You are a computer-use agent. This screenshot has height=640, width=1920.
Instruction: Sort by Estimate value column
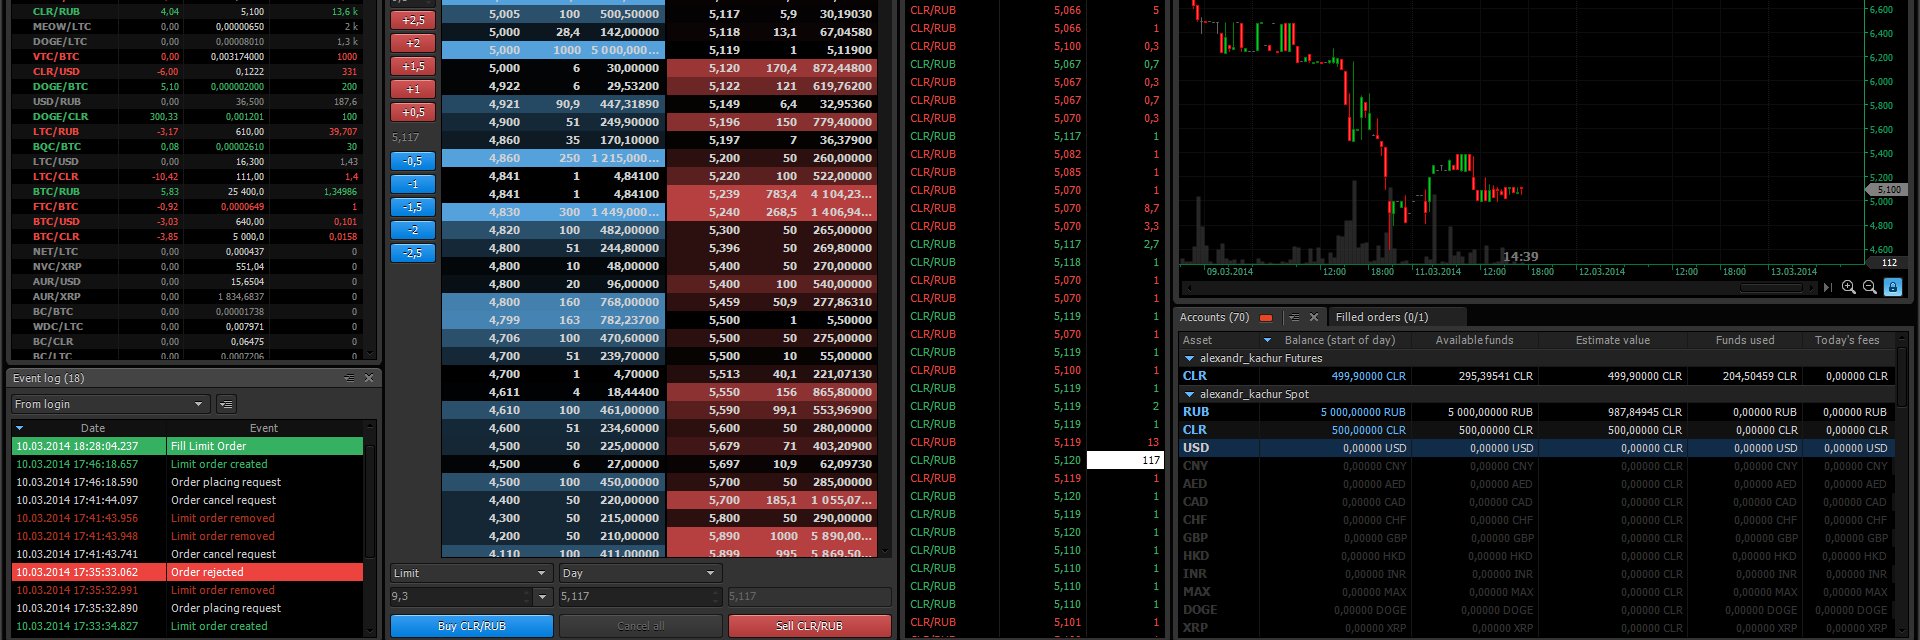[1612, 340]
